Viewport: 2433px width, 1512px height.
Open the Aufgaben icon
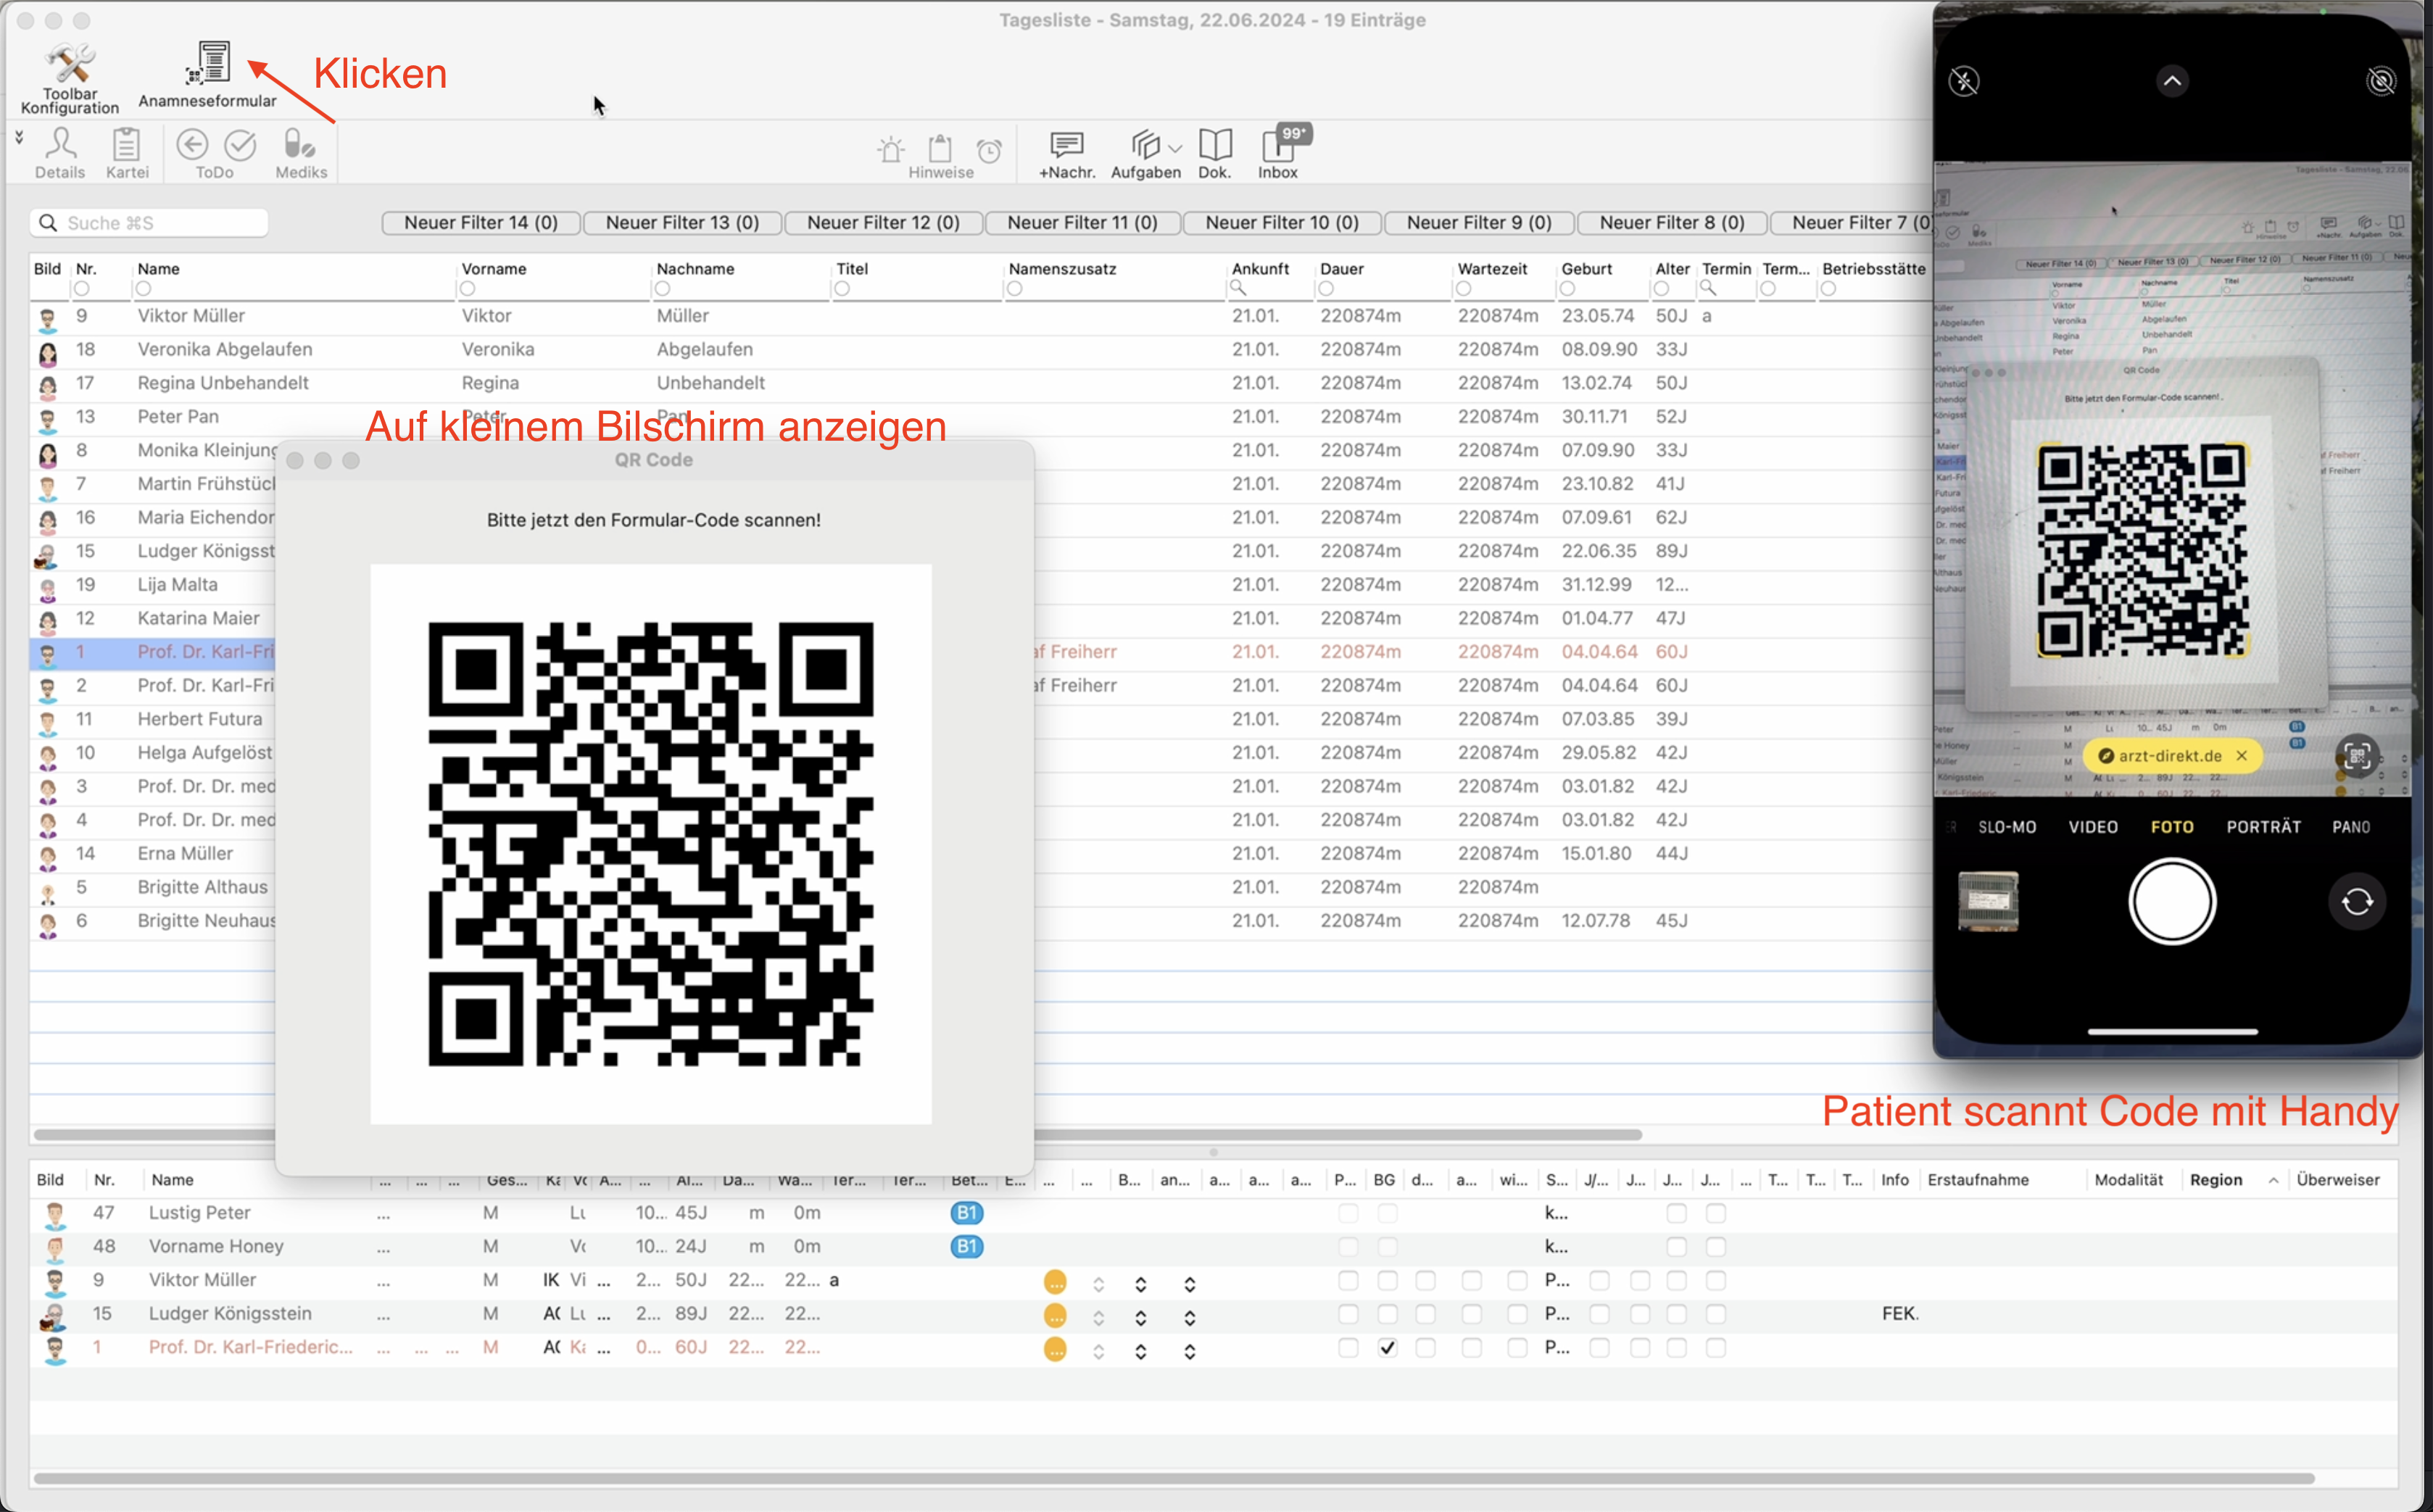point(1146,154)
